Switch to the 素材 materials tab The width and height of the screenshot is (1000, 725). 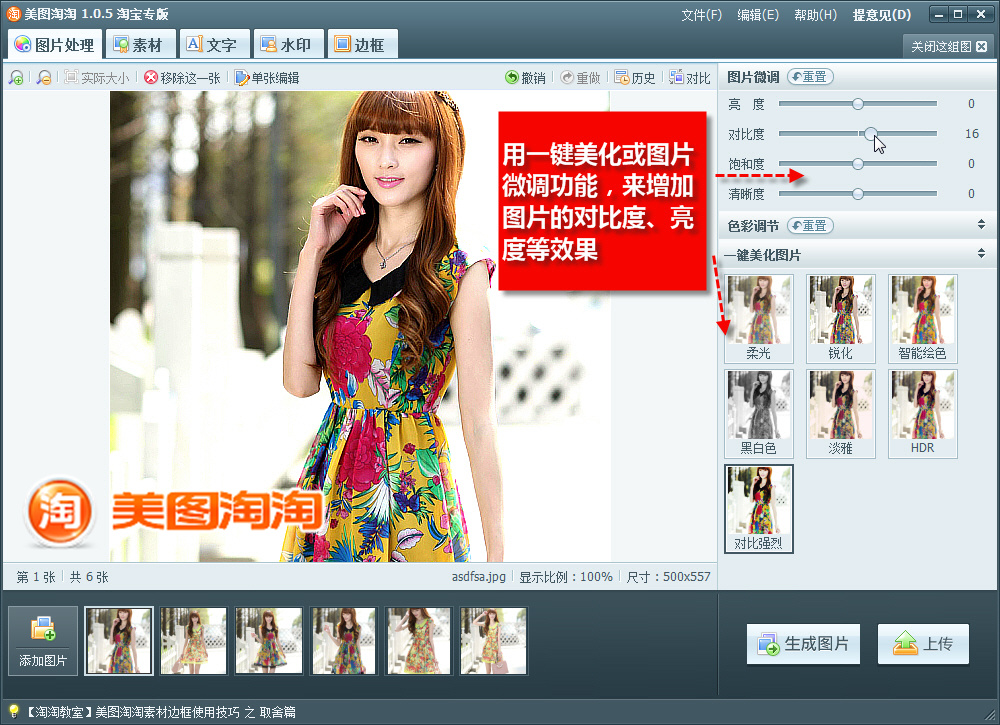coord(138,45)
